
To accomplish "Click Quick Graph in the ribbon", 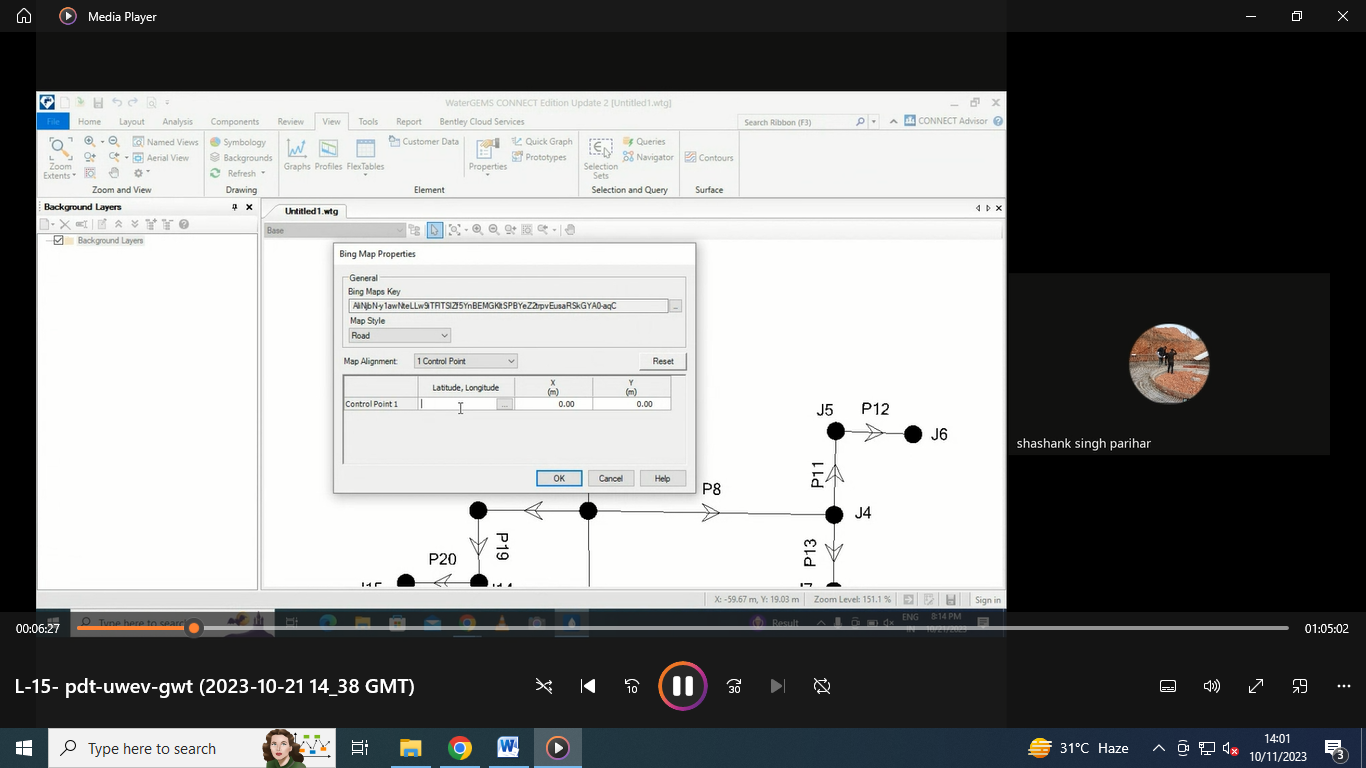I will click(x=542, y=142).
